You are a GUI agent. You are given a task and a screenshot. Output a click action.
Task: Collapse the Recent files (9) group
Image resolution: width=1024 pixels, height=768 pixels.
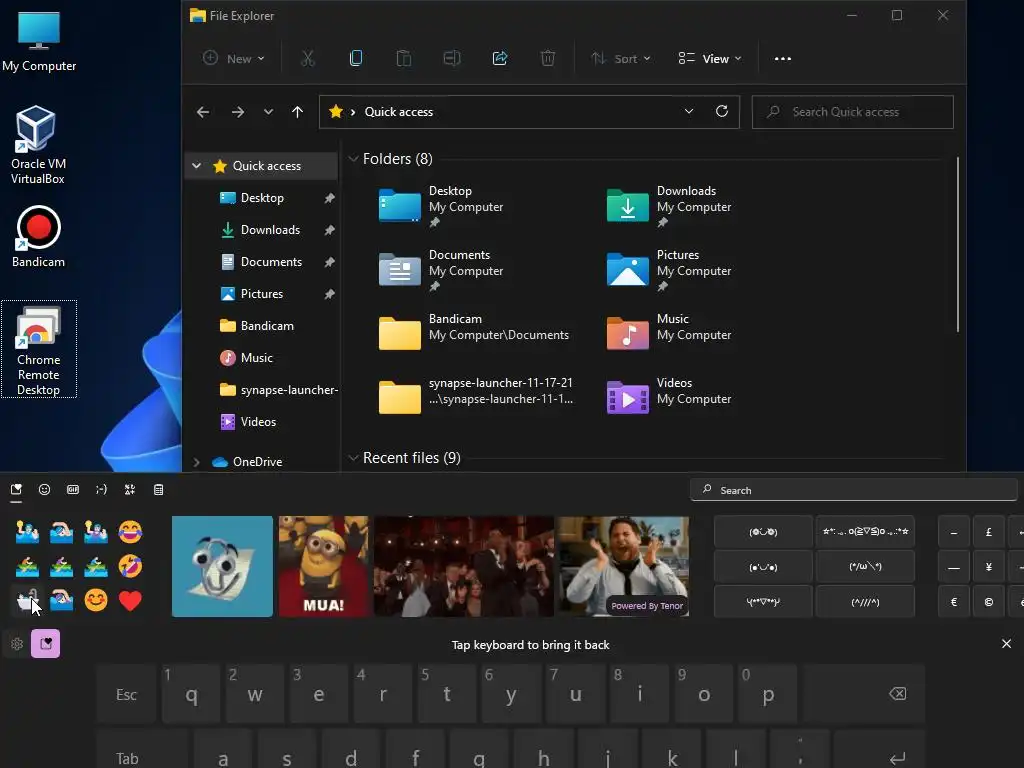(x=353, y=458)
